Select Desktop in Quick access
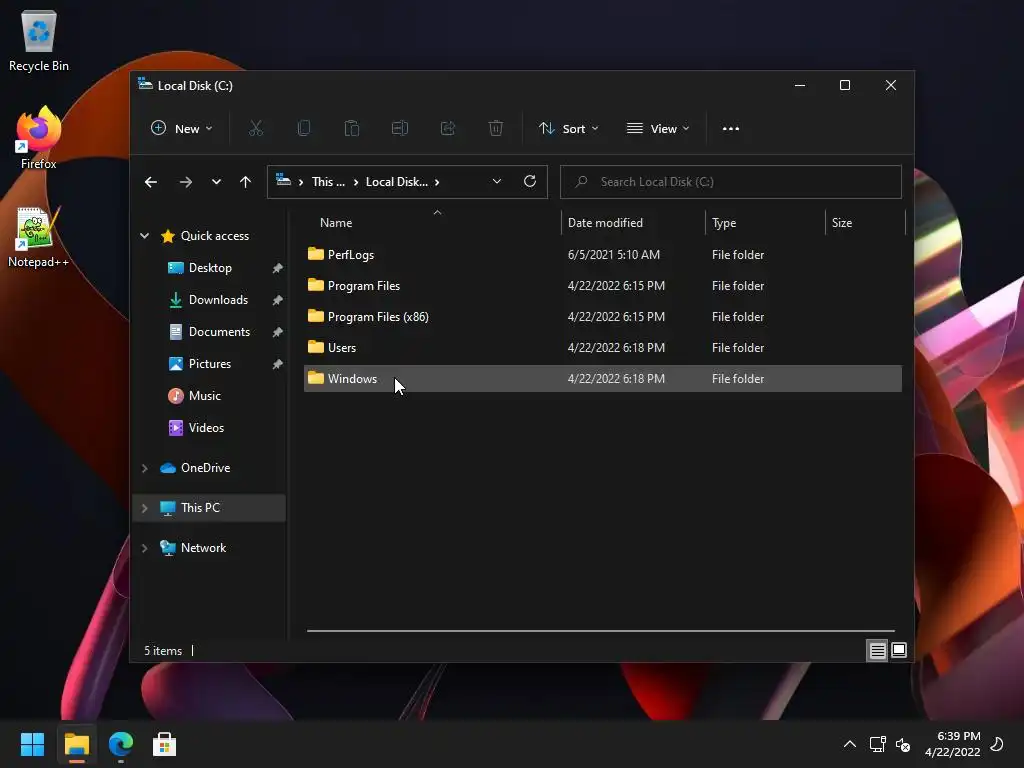This screenshot has width=1024, height=768. pyautogui.click(x=210, y=268)
